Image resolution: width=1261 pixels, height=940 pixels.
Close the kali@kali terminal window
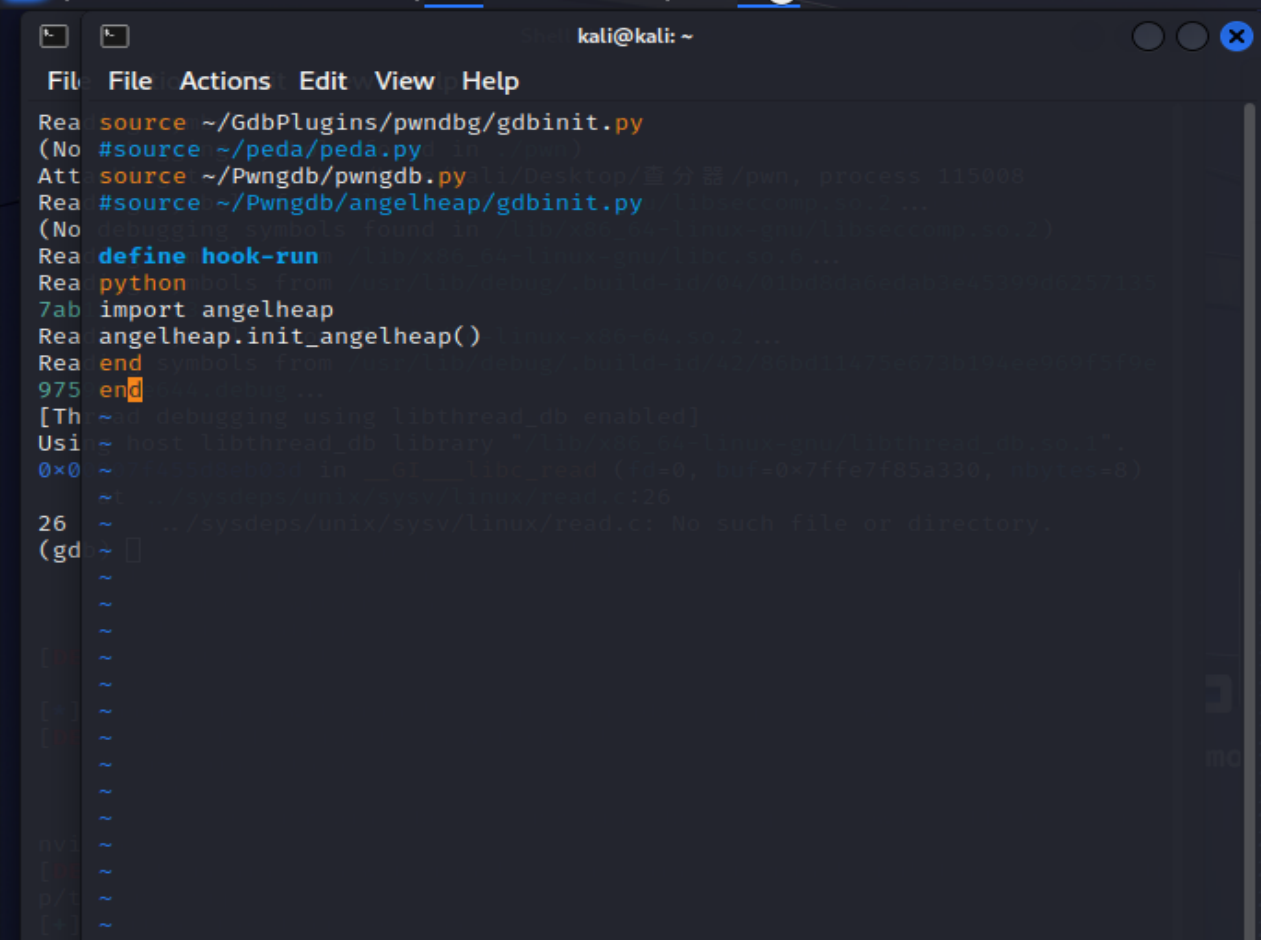[x=1236, y=37]
